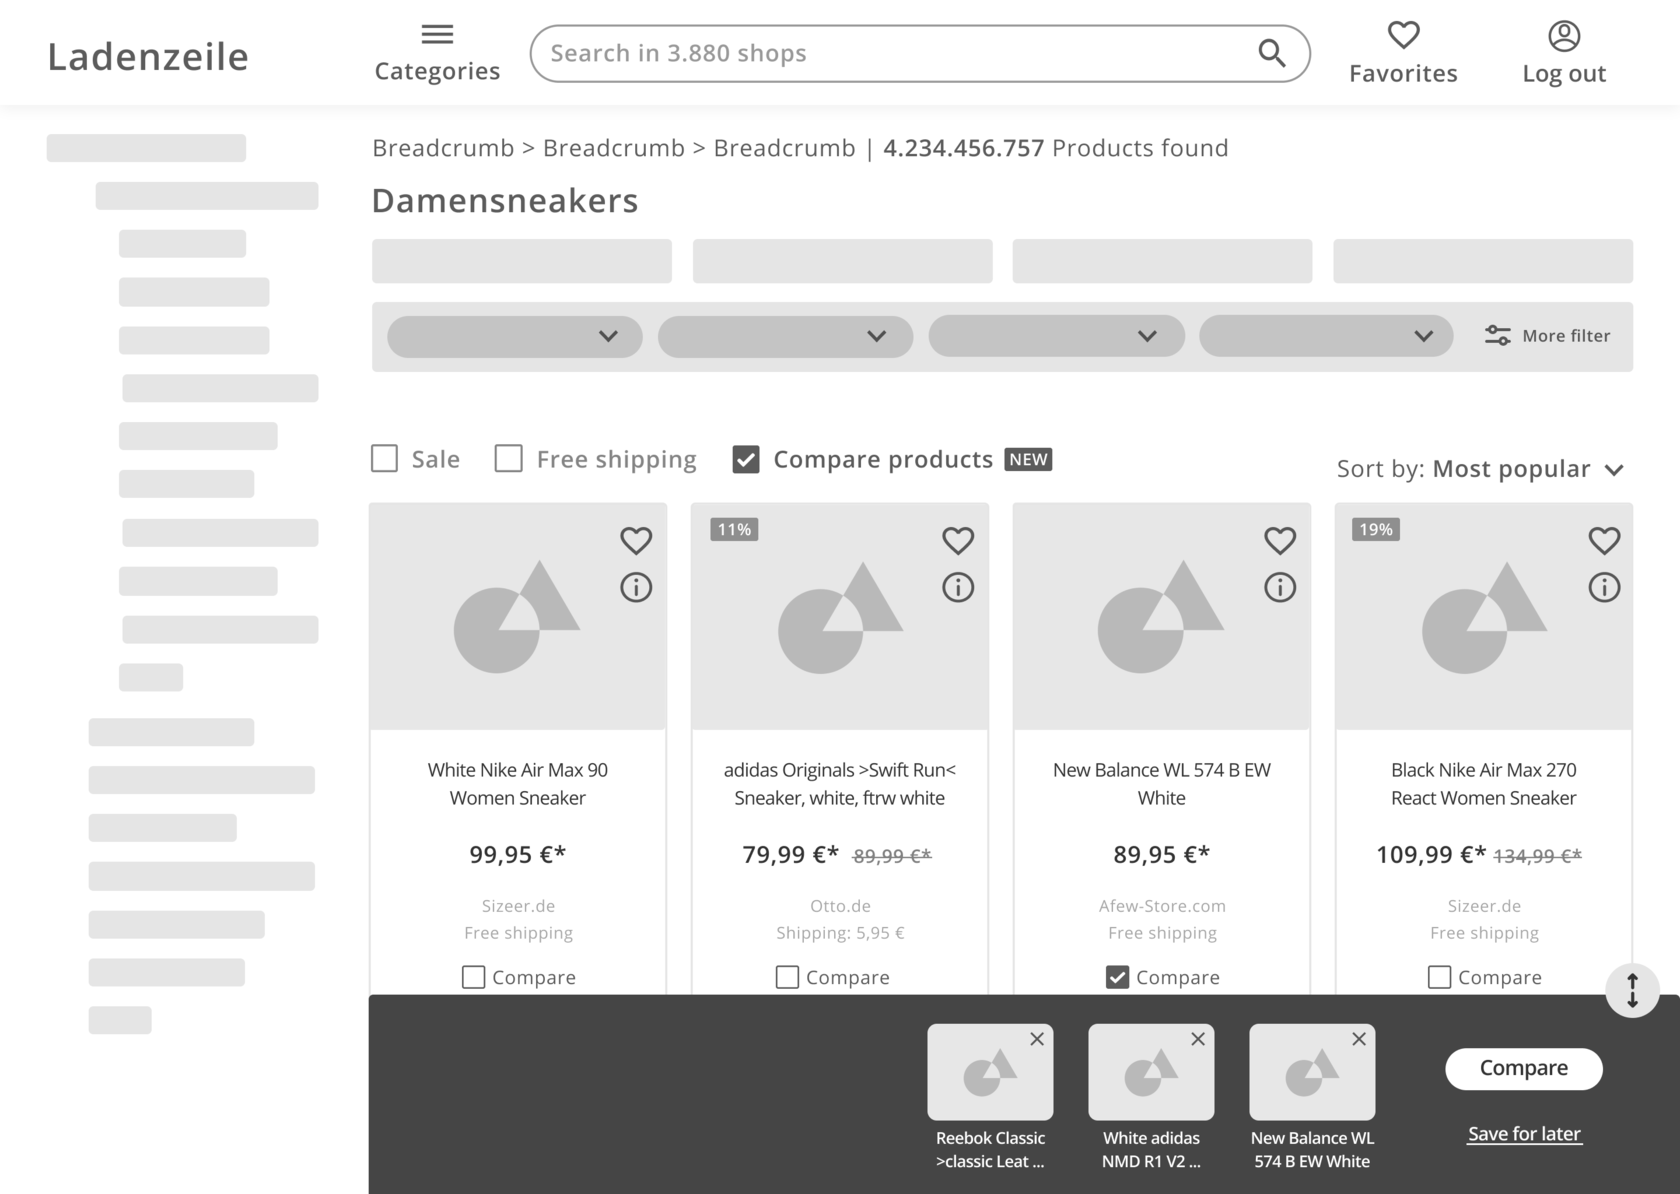Image resolution: width=1680 pixels, height=1194 pixels.
Task: Show info for adidas Originals Swift Run
Action: point(958,587)
